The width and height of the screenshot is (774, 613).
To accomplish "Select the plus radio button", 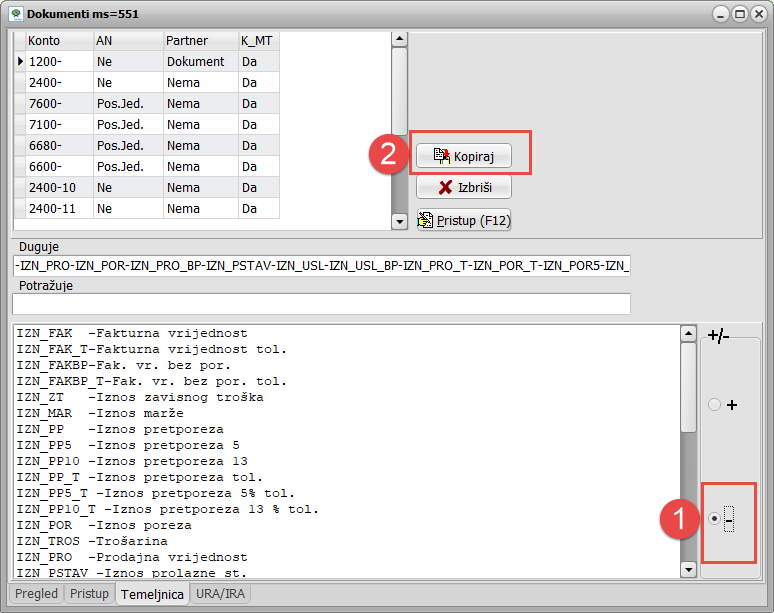I will (714, 405).
